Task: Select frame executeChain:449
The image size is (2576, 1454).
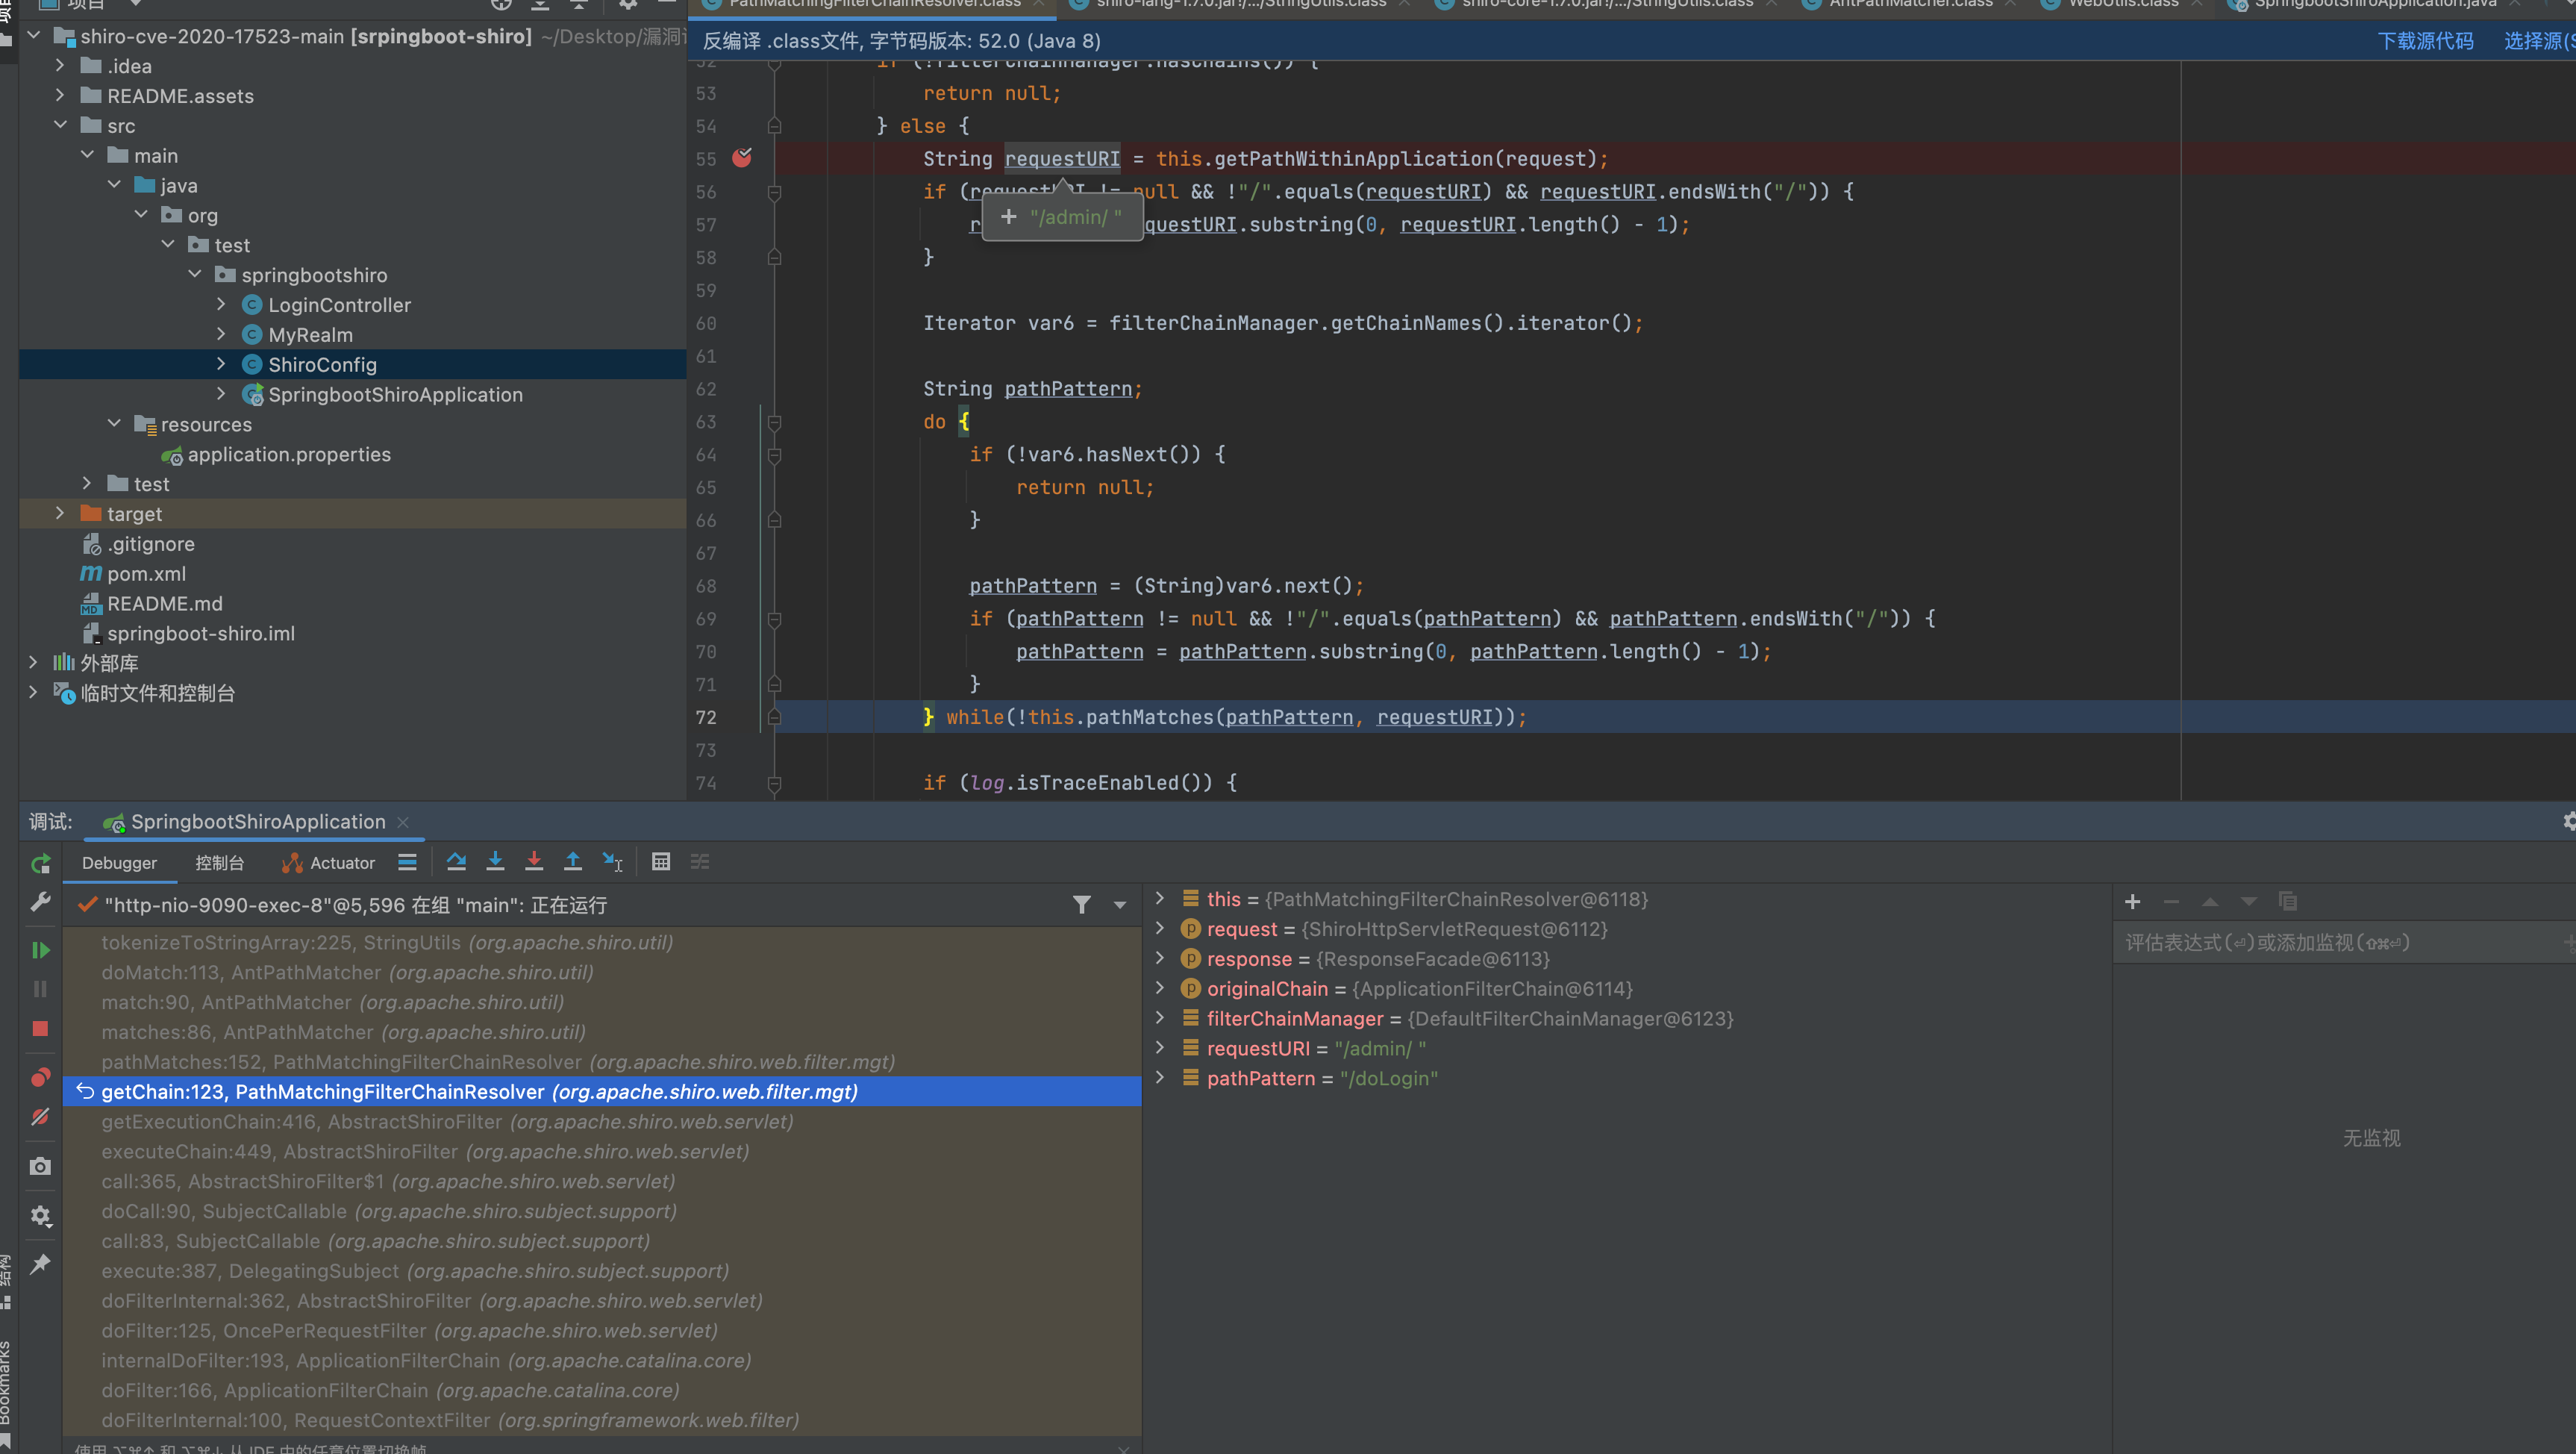Action: tap(602, 1151)
